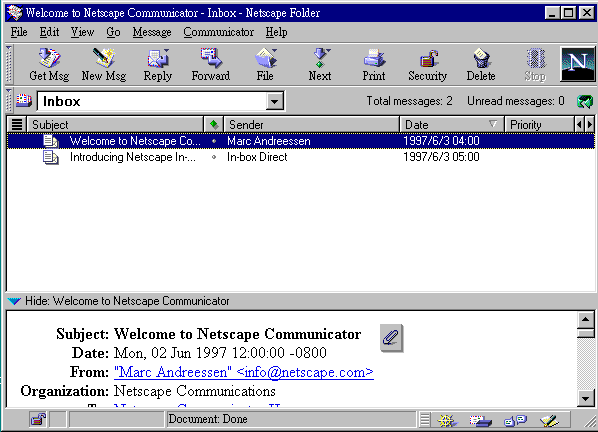Click the message pane scrollbar thumb
The width and height of the screenshot is (598, 432).
(585, 334)
